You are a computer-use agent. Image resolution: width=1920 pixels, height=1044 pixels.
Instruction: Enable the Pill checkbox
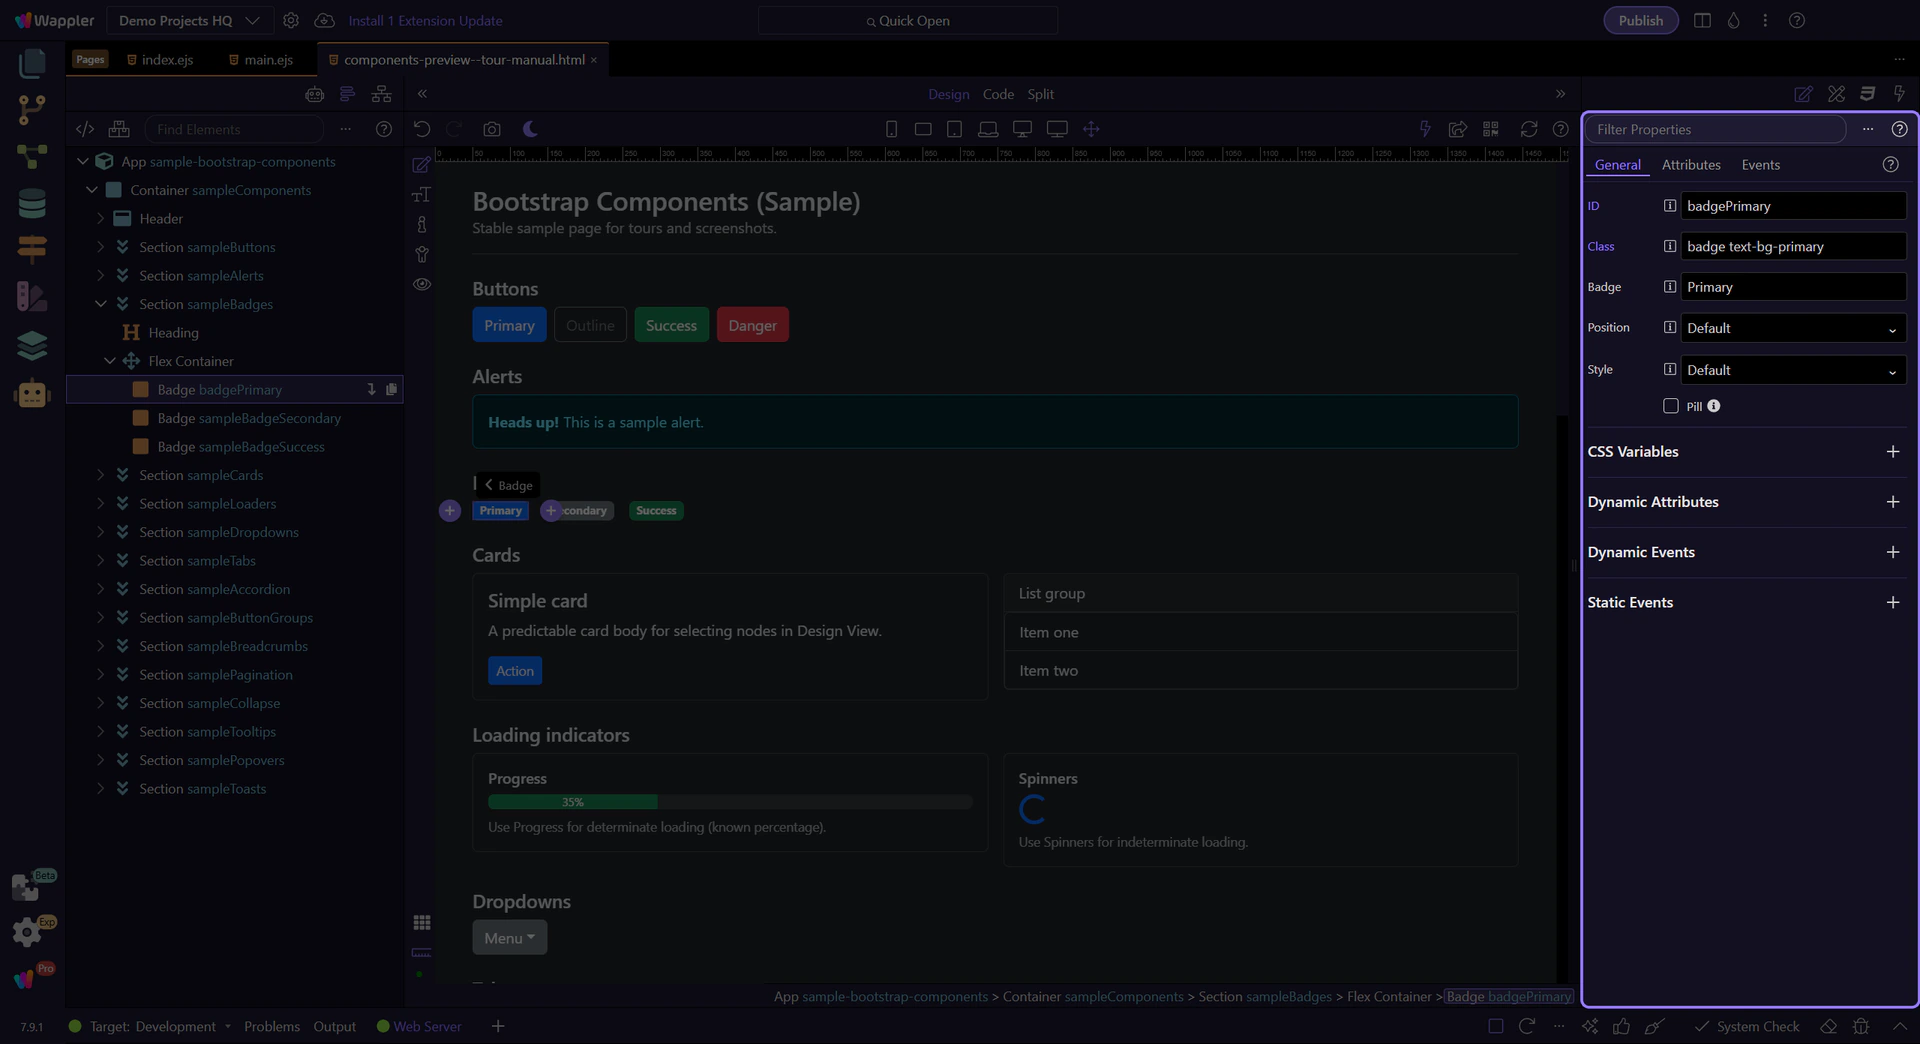coord(1670,406)
